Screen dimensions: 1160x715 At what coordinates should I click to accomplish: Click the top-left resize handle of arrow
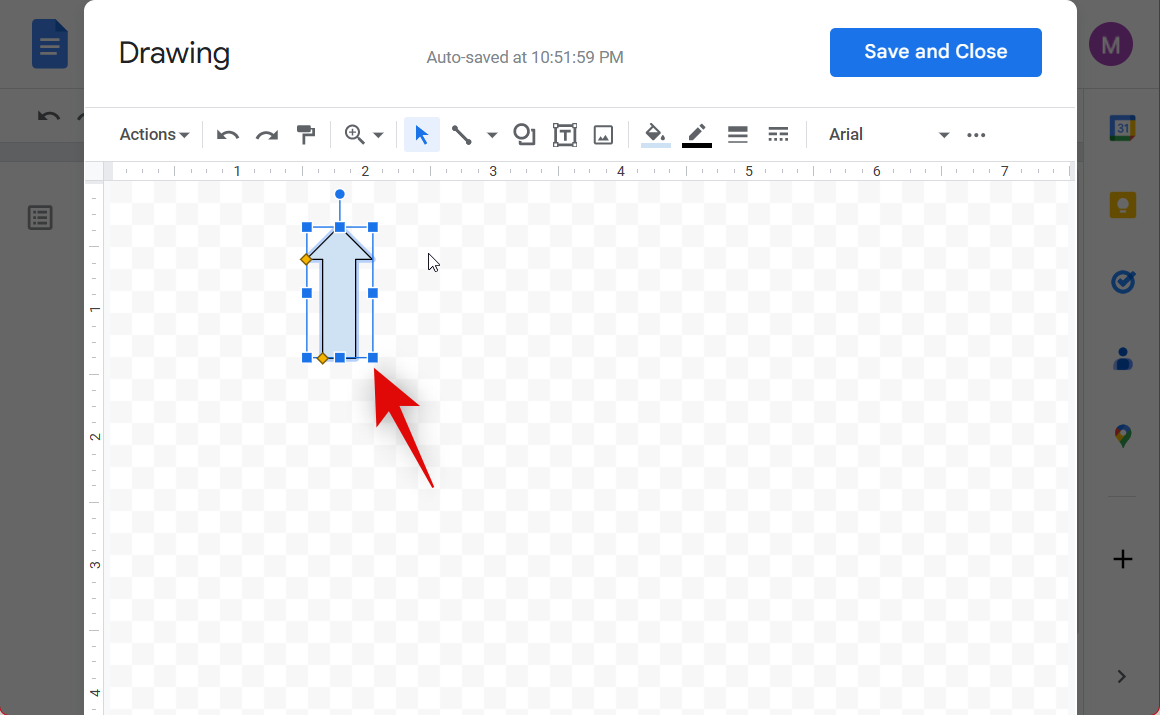pos(307,227)
